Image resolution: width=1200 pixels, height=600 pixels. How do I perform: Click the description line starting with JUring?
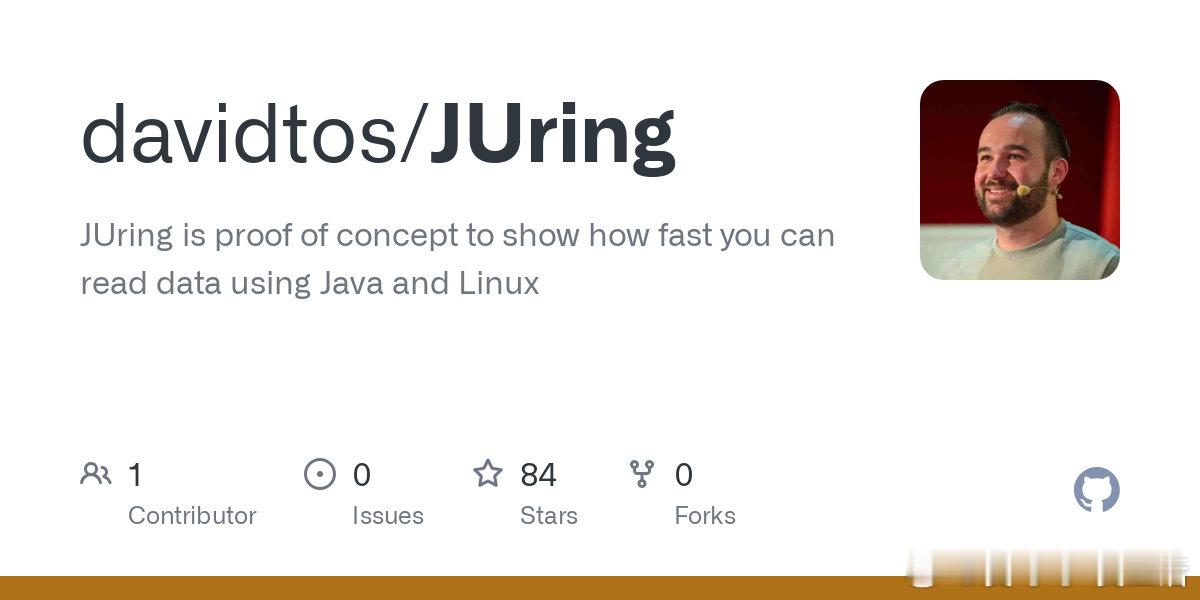click(457, 236)
